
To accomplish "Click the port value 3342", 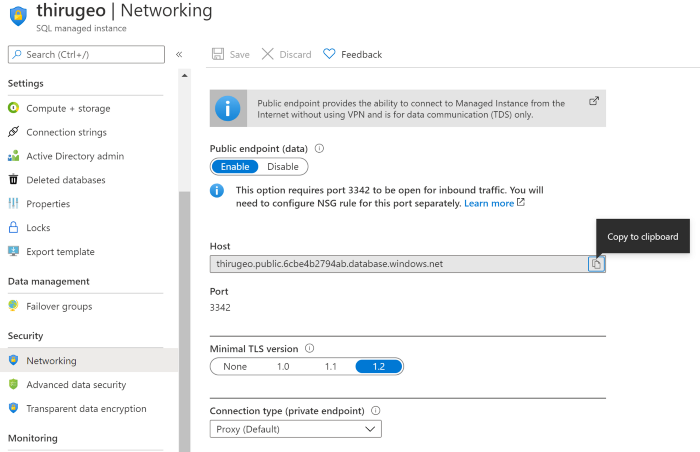I will point(220,307).
